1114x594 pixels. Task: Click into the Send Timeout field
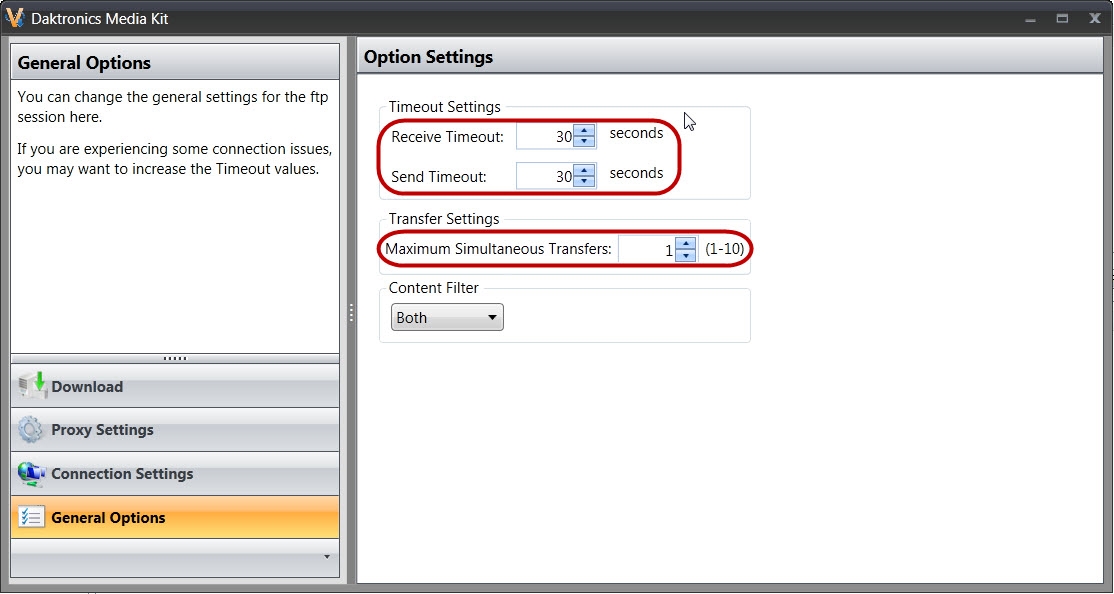coord(545,177)
